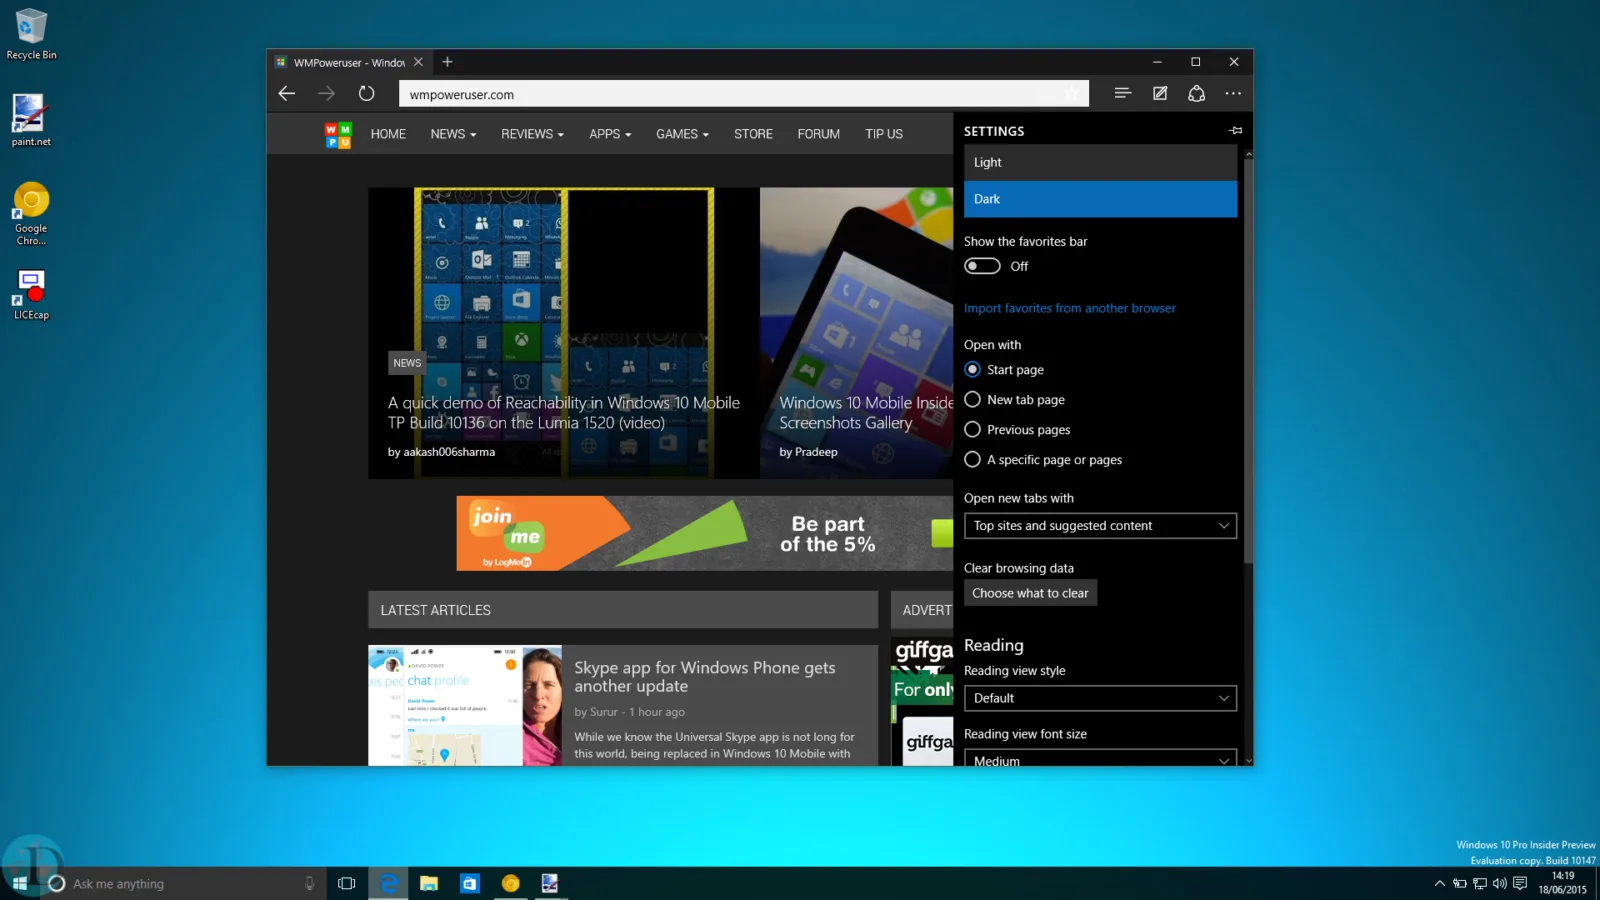Click the Edge icon in the taskbar
The height and width of the screenshot is (900, 1600).
(388, 883)
